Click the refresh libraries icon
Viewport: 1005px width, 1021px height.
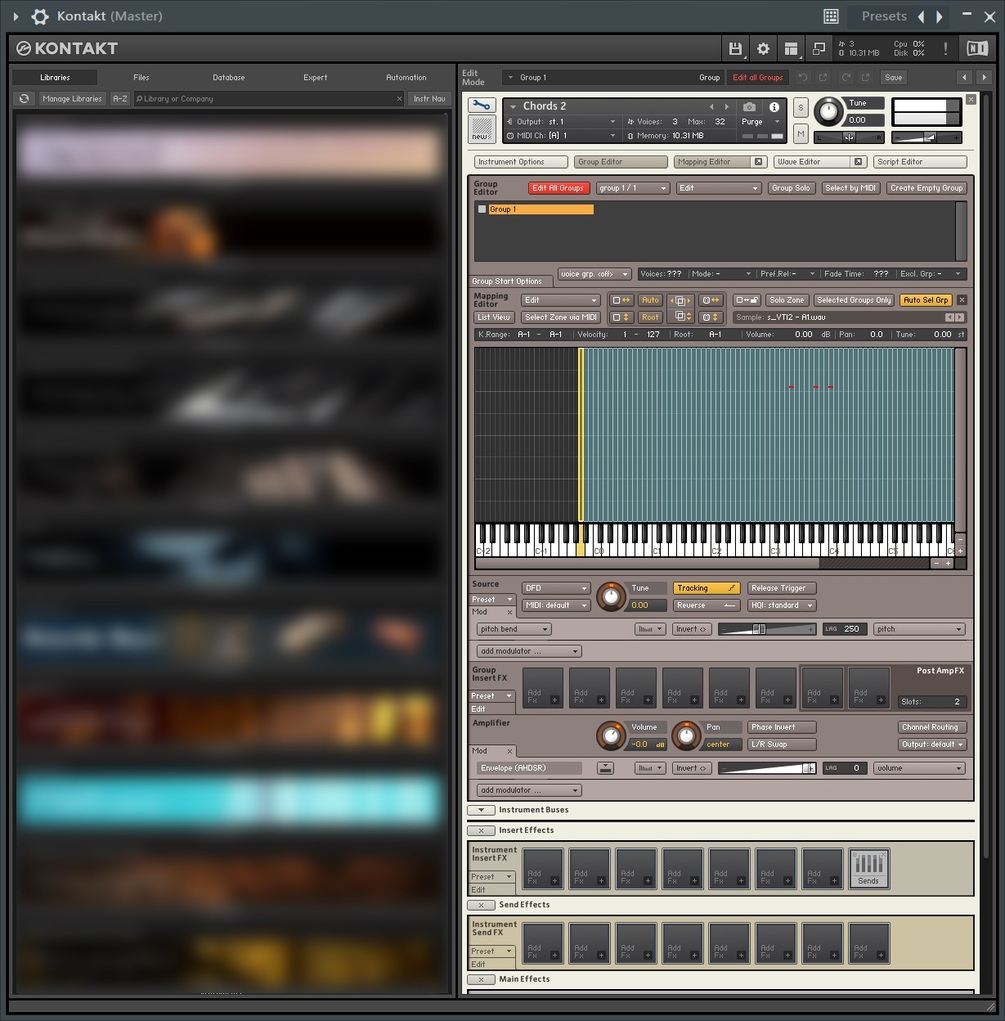click(x=24, y=99)
